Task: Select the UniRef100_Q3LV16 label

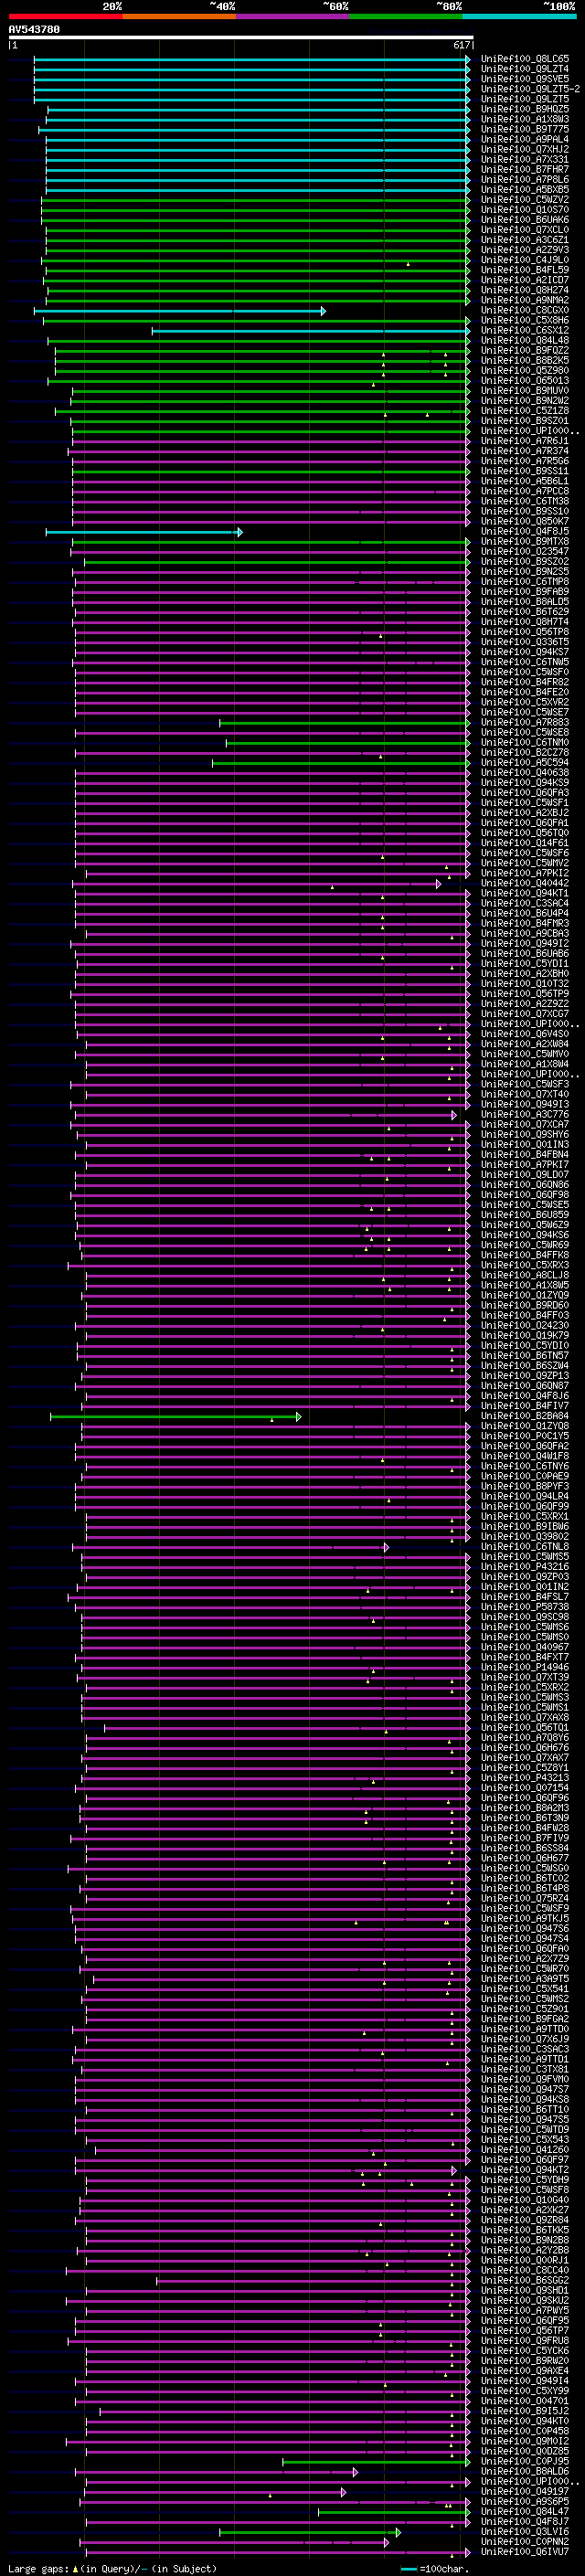Action: [524, 2531]
